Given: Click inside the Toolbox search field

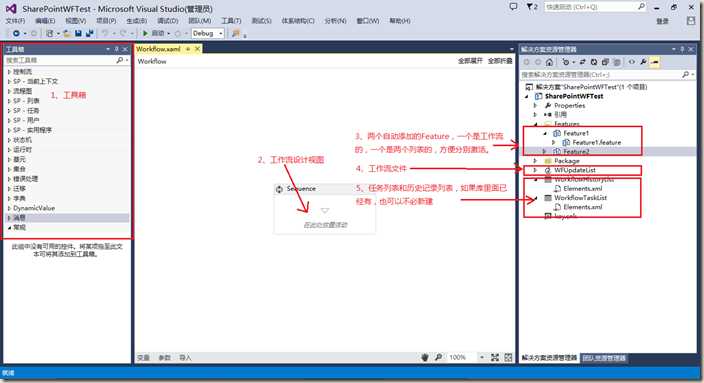Looking at the screenshot, I should 60,60.
